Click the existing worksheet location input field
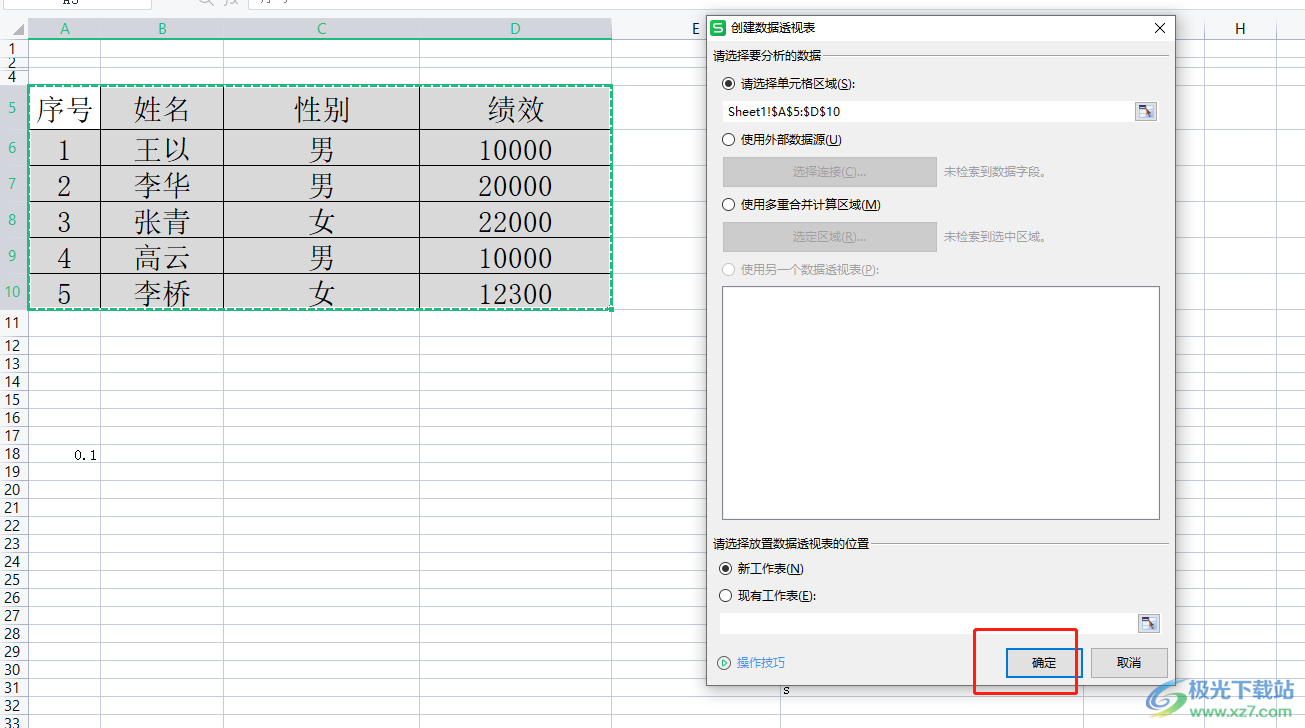The image size is (1305, 728). point(927,623)
